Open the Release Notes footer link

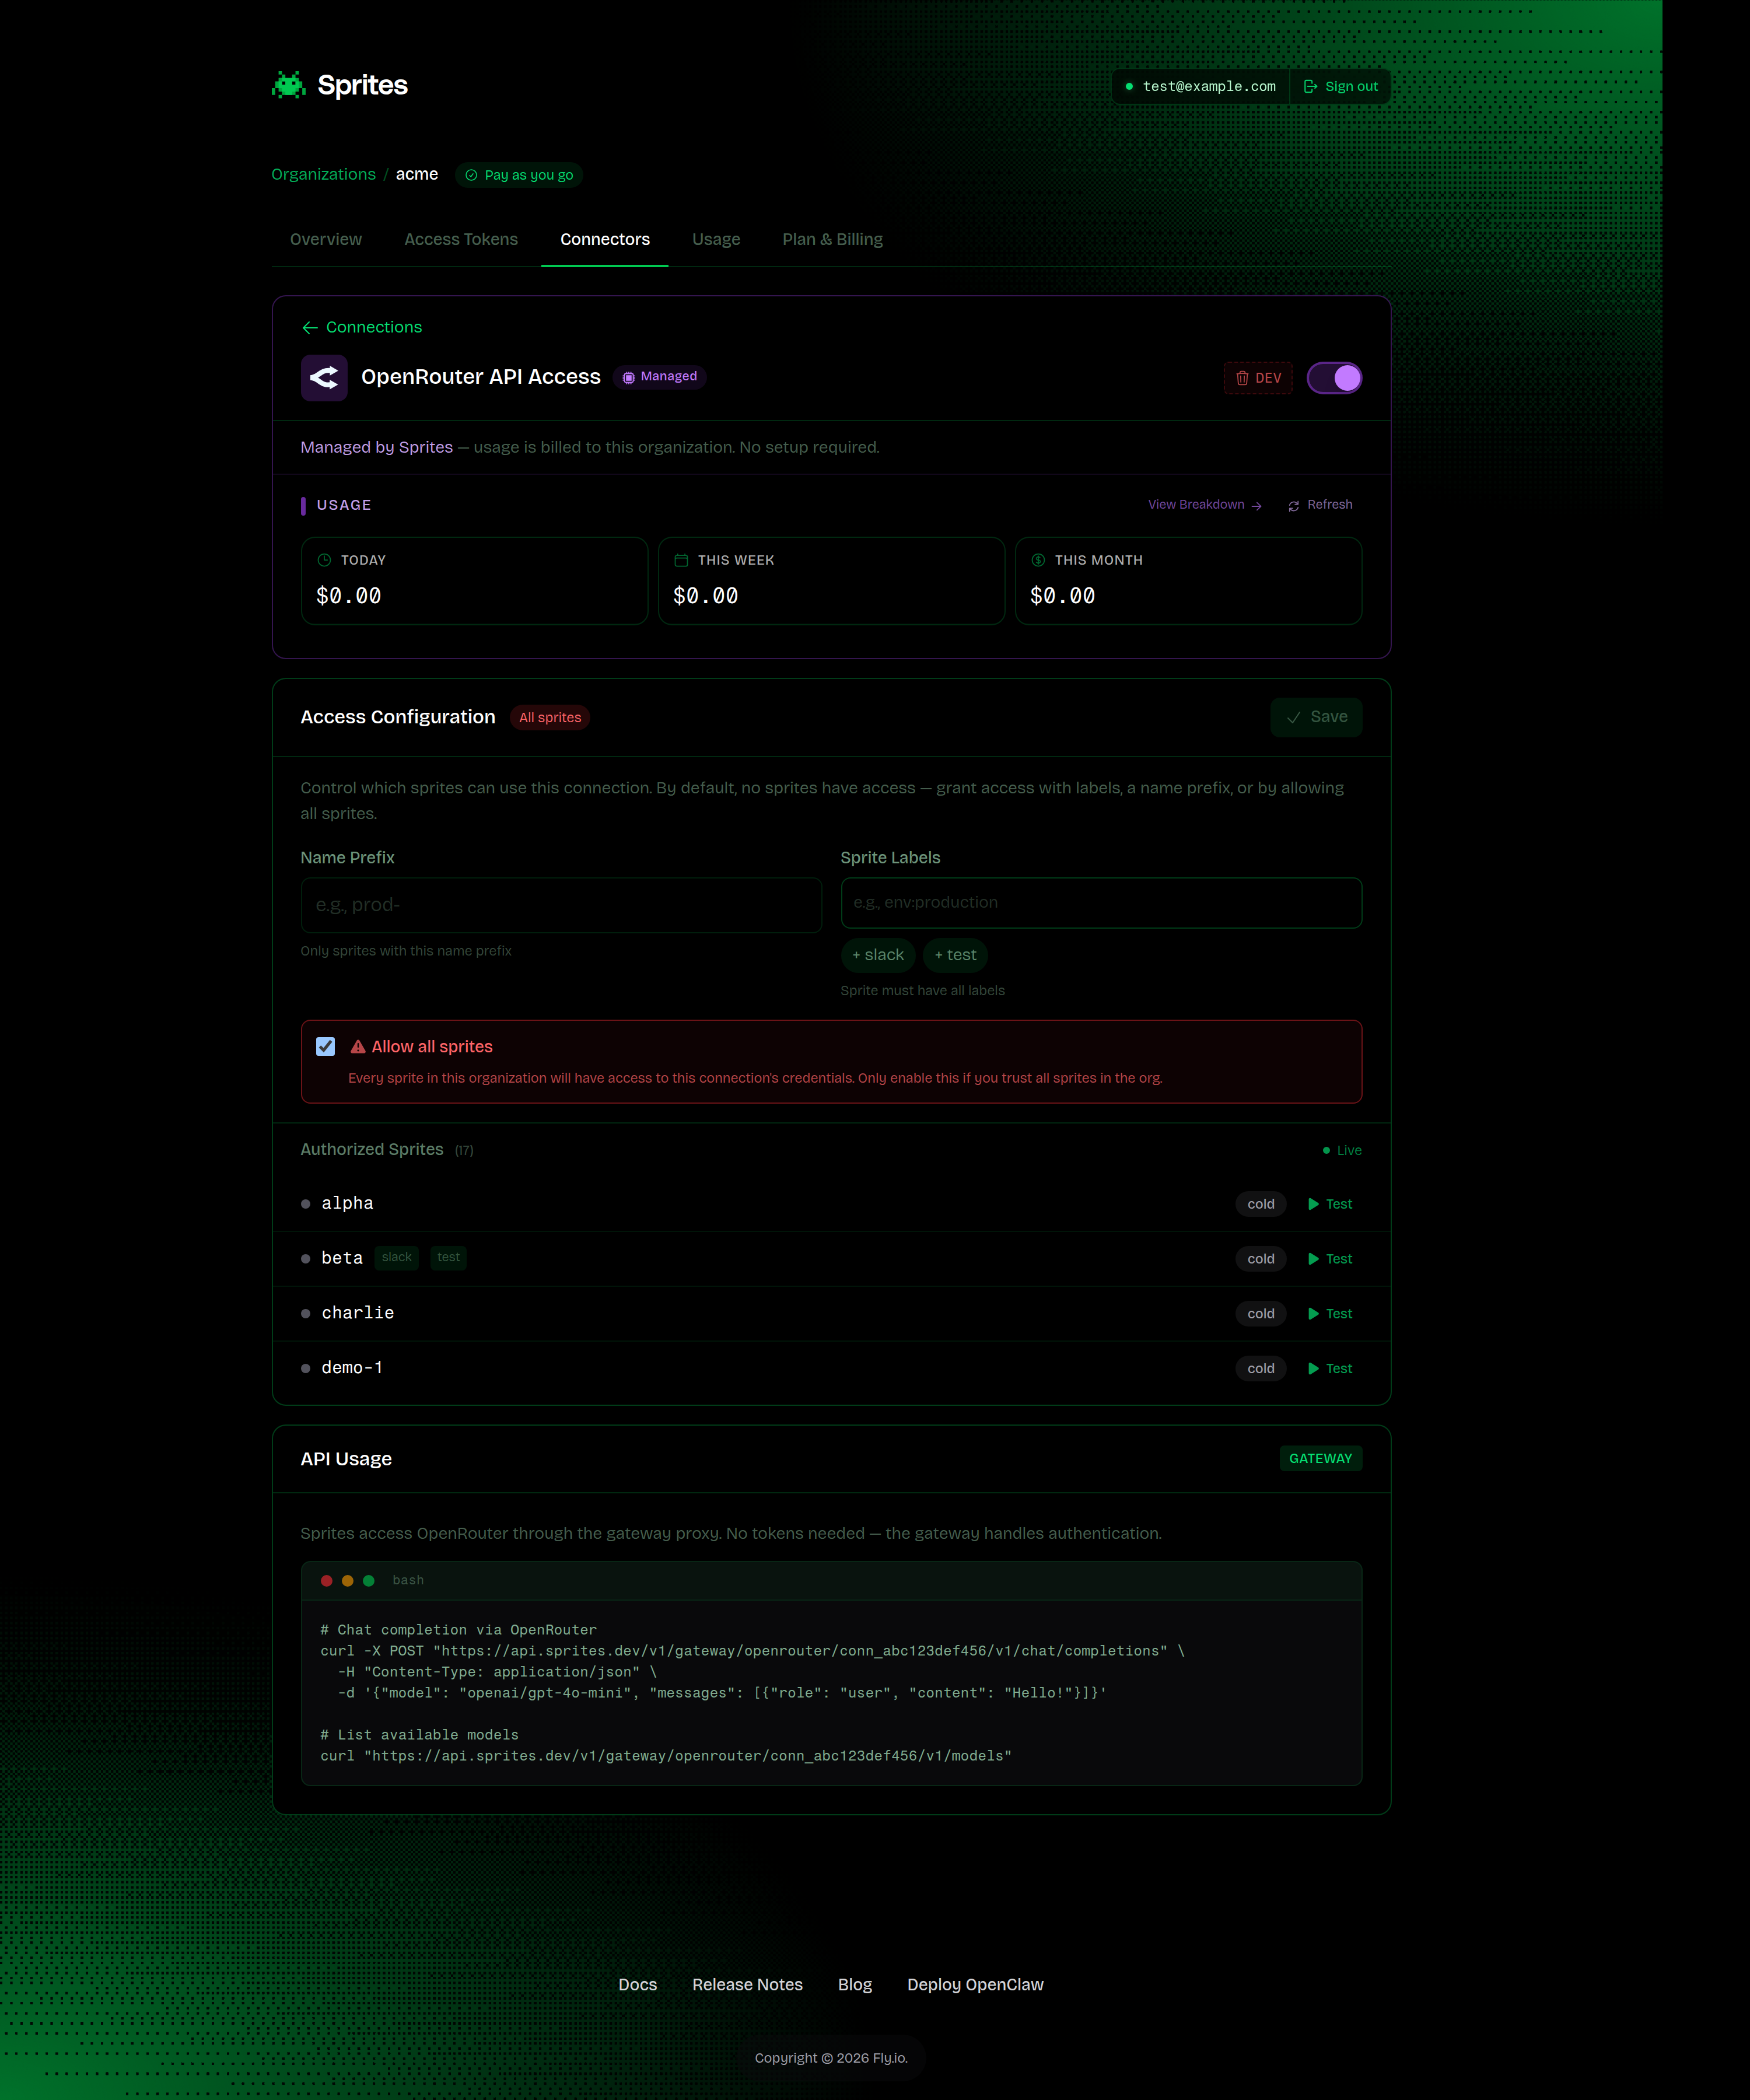(747, 1985)
